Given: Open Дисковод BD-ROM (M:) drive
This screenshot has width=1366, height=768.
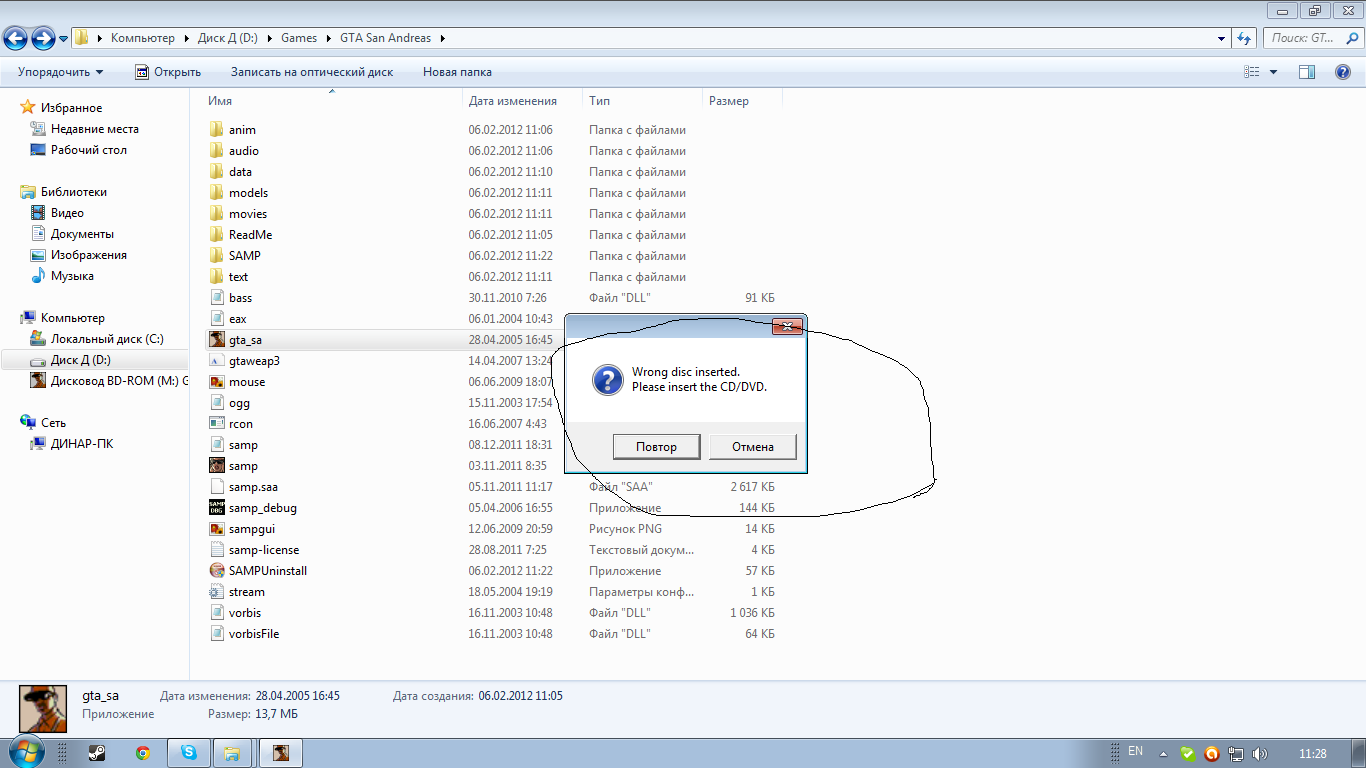Looking at the screenshot, I should tap(119, 381).
